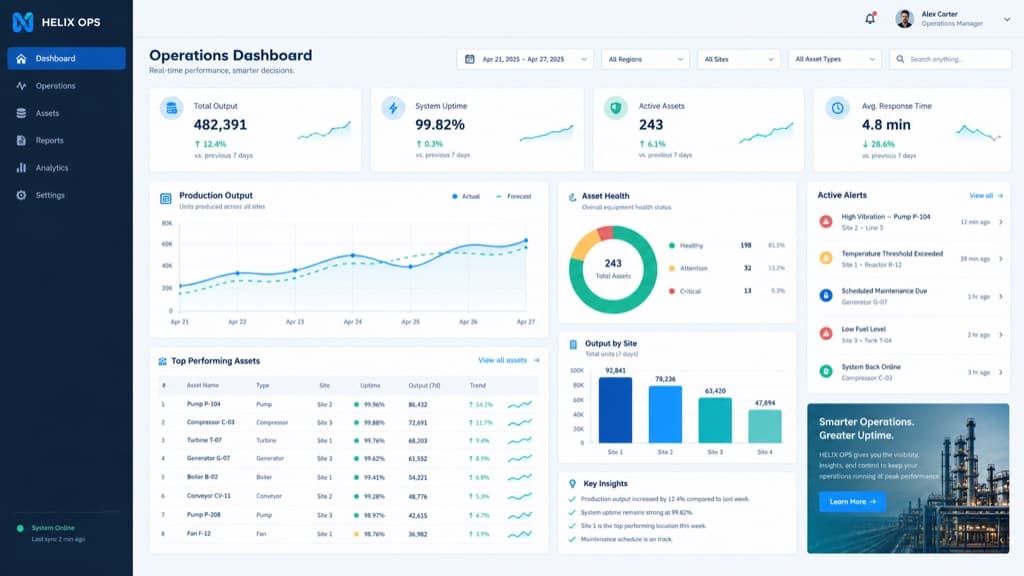
Task: Click the Output by Site panel icon
Action: click(573, 345)
